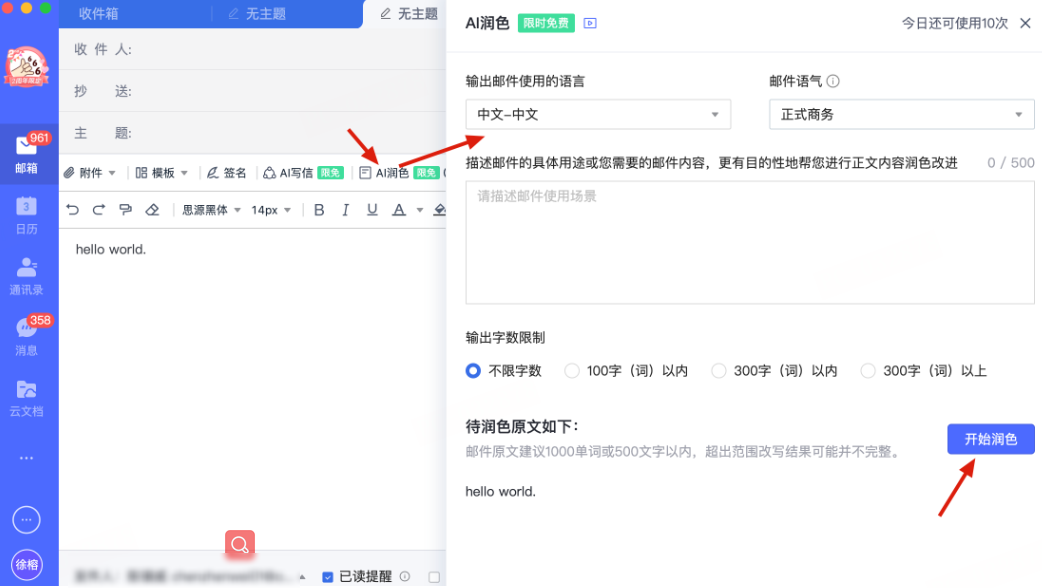Click the info icon next to 邮件语气

(x=833, y=81)
